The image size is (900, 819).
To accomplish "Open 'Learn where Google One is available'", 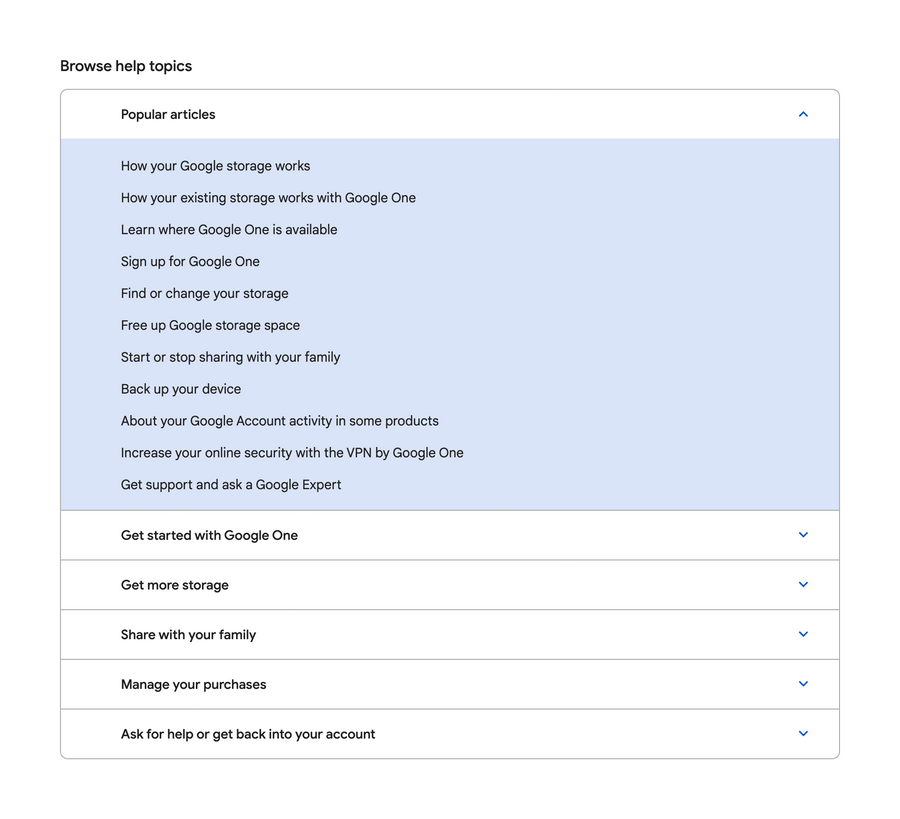I will [x=229, y=229].
